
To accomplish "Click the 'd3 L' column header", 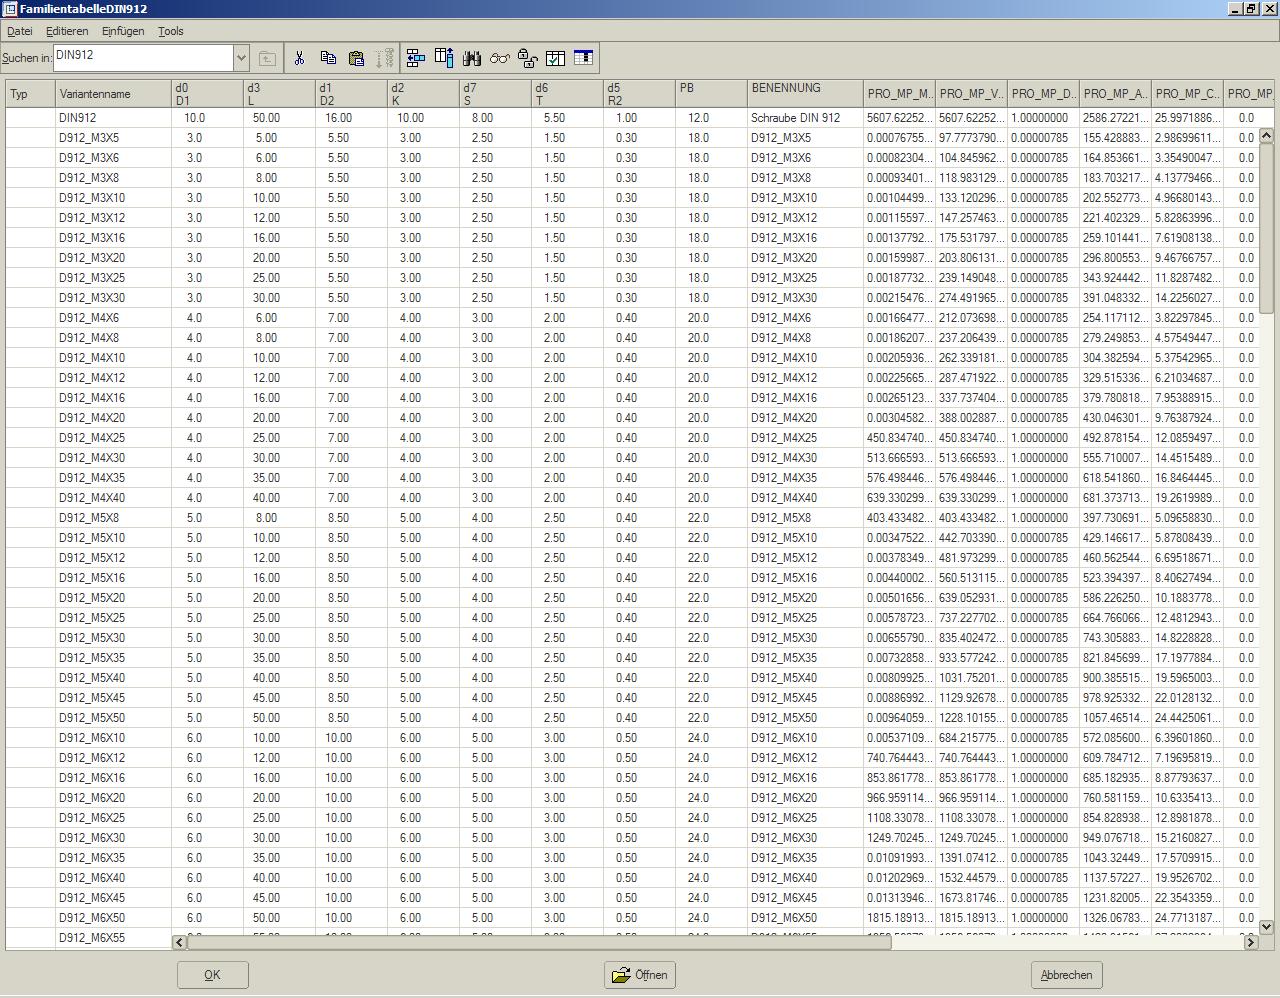I will coord(280,94).
